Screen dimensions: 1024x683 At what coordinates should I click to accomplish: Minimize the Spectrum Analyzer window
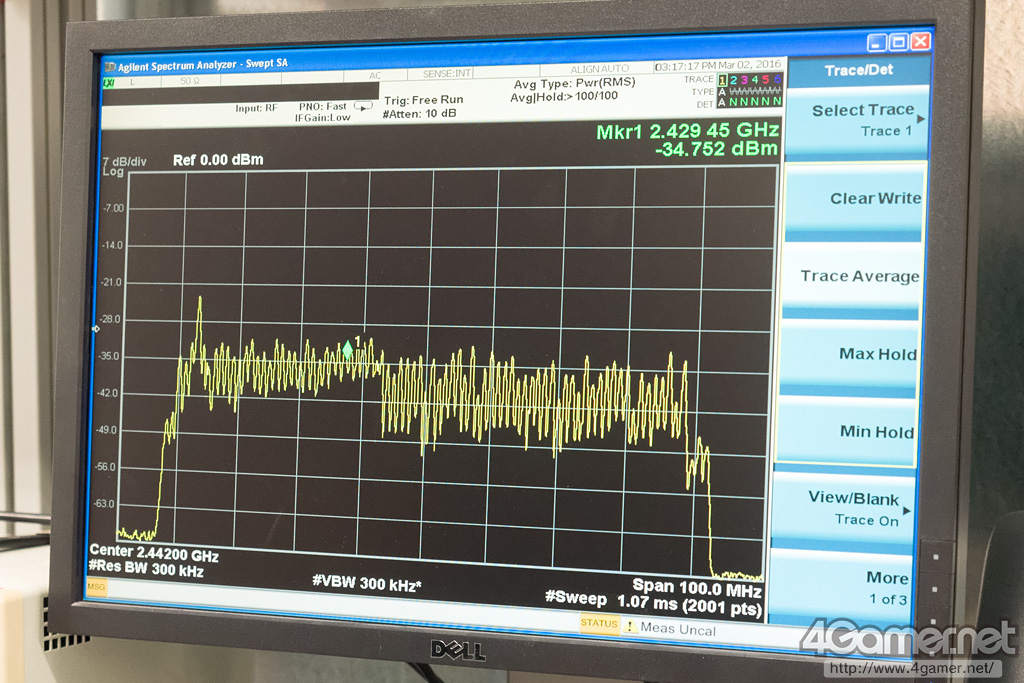click(877, 43)
